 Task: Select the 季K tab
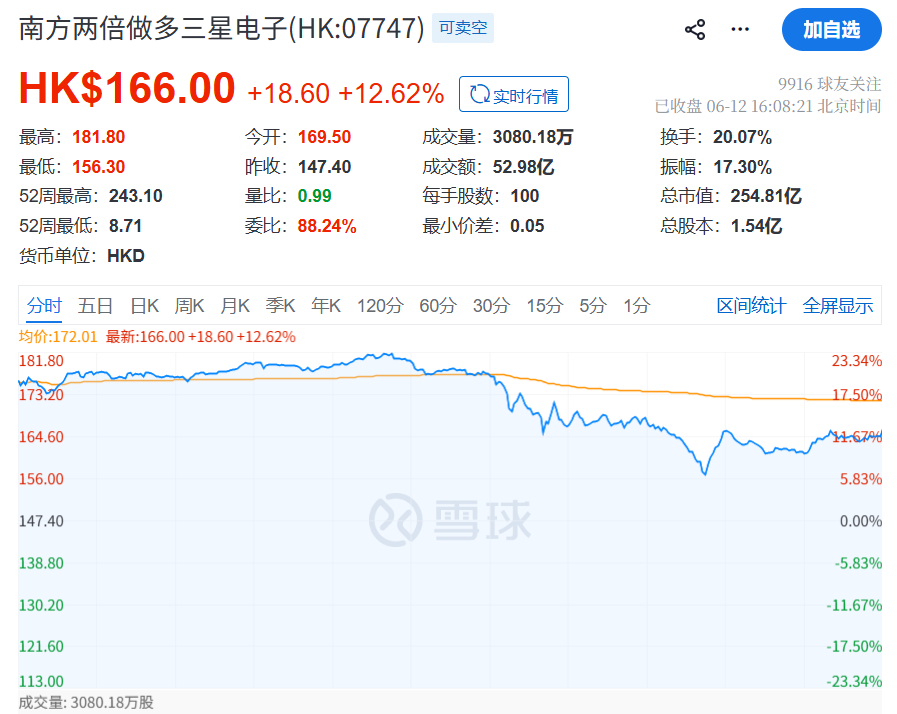[x=280, y=306]
